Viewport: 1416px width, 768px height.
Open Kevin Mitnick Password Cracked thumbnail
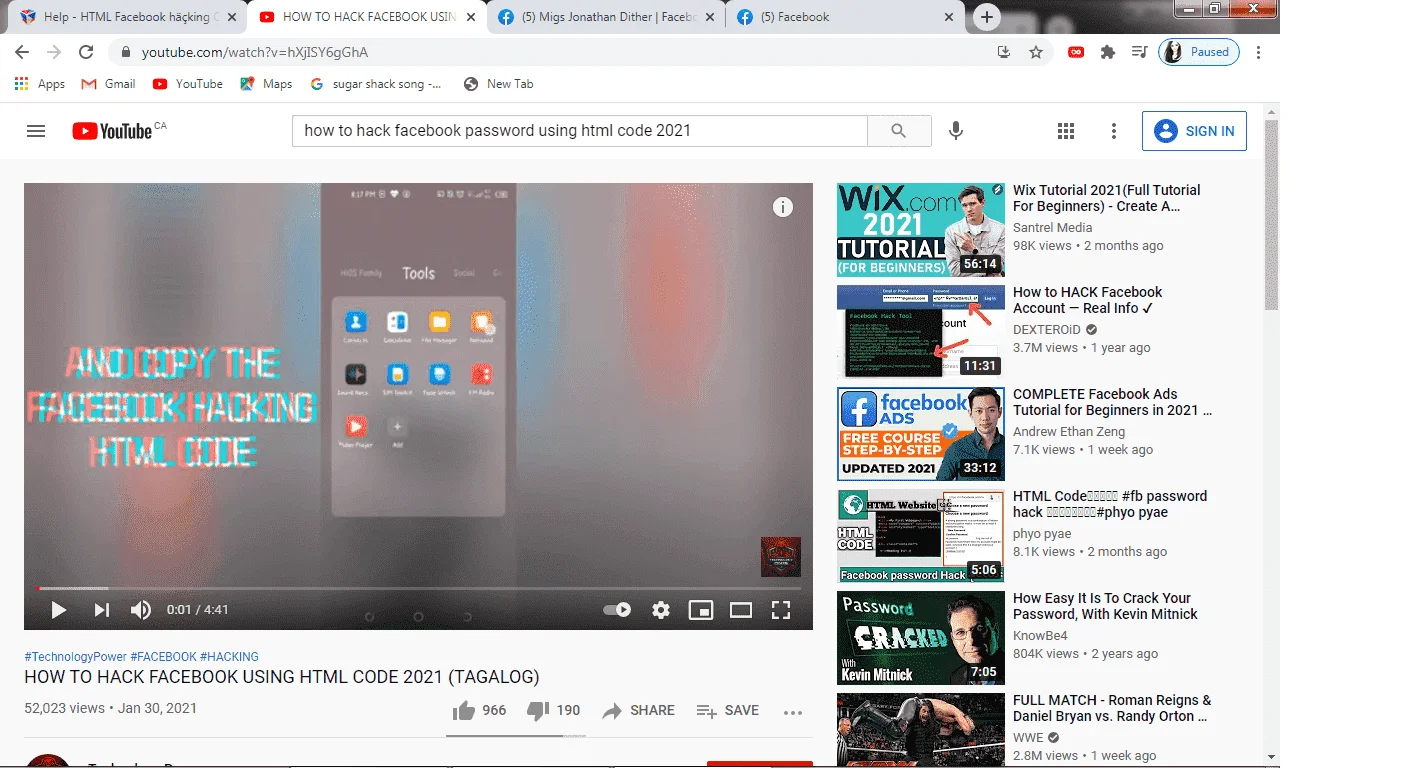921,638
